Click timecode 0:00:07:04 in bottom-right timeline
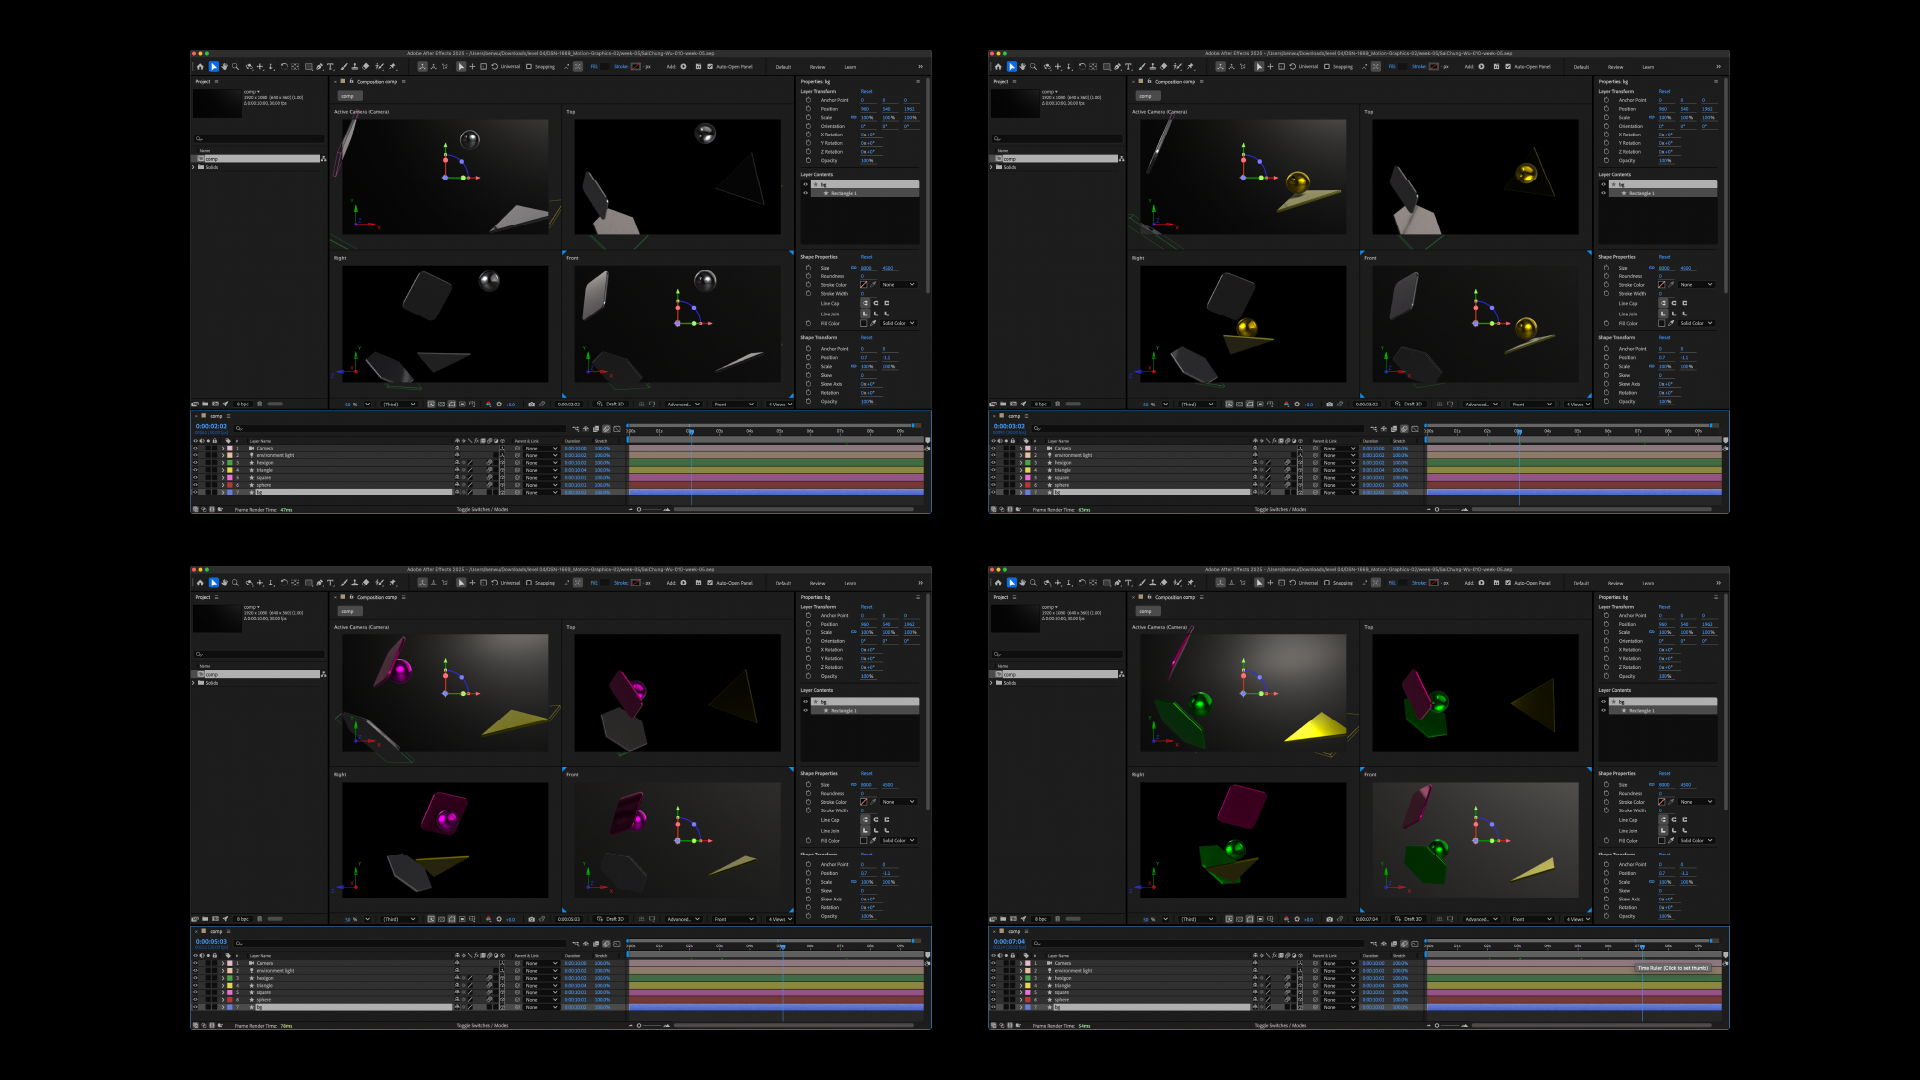 [1009, 941]
